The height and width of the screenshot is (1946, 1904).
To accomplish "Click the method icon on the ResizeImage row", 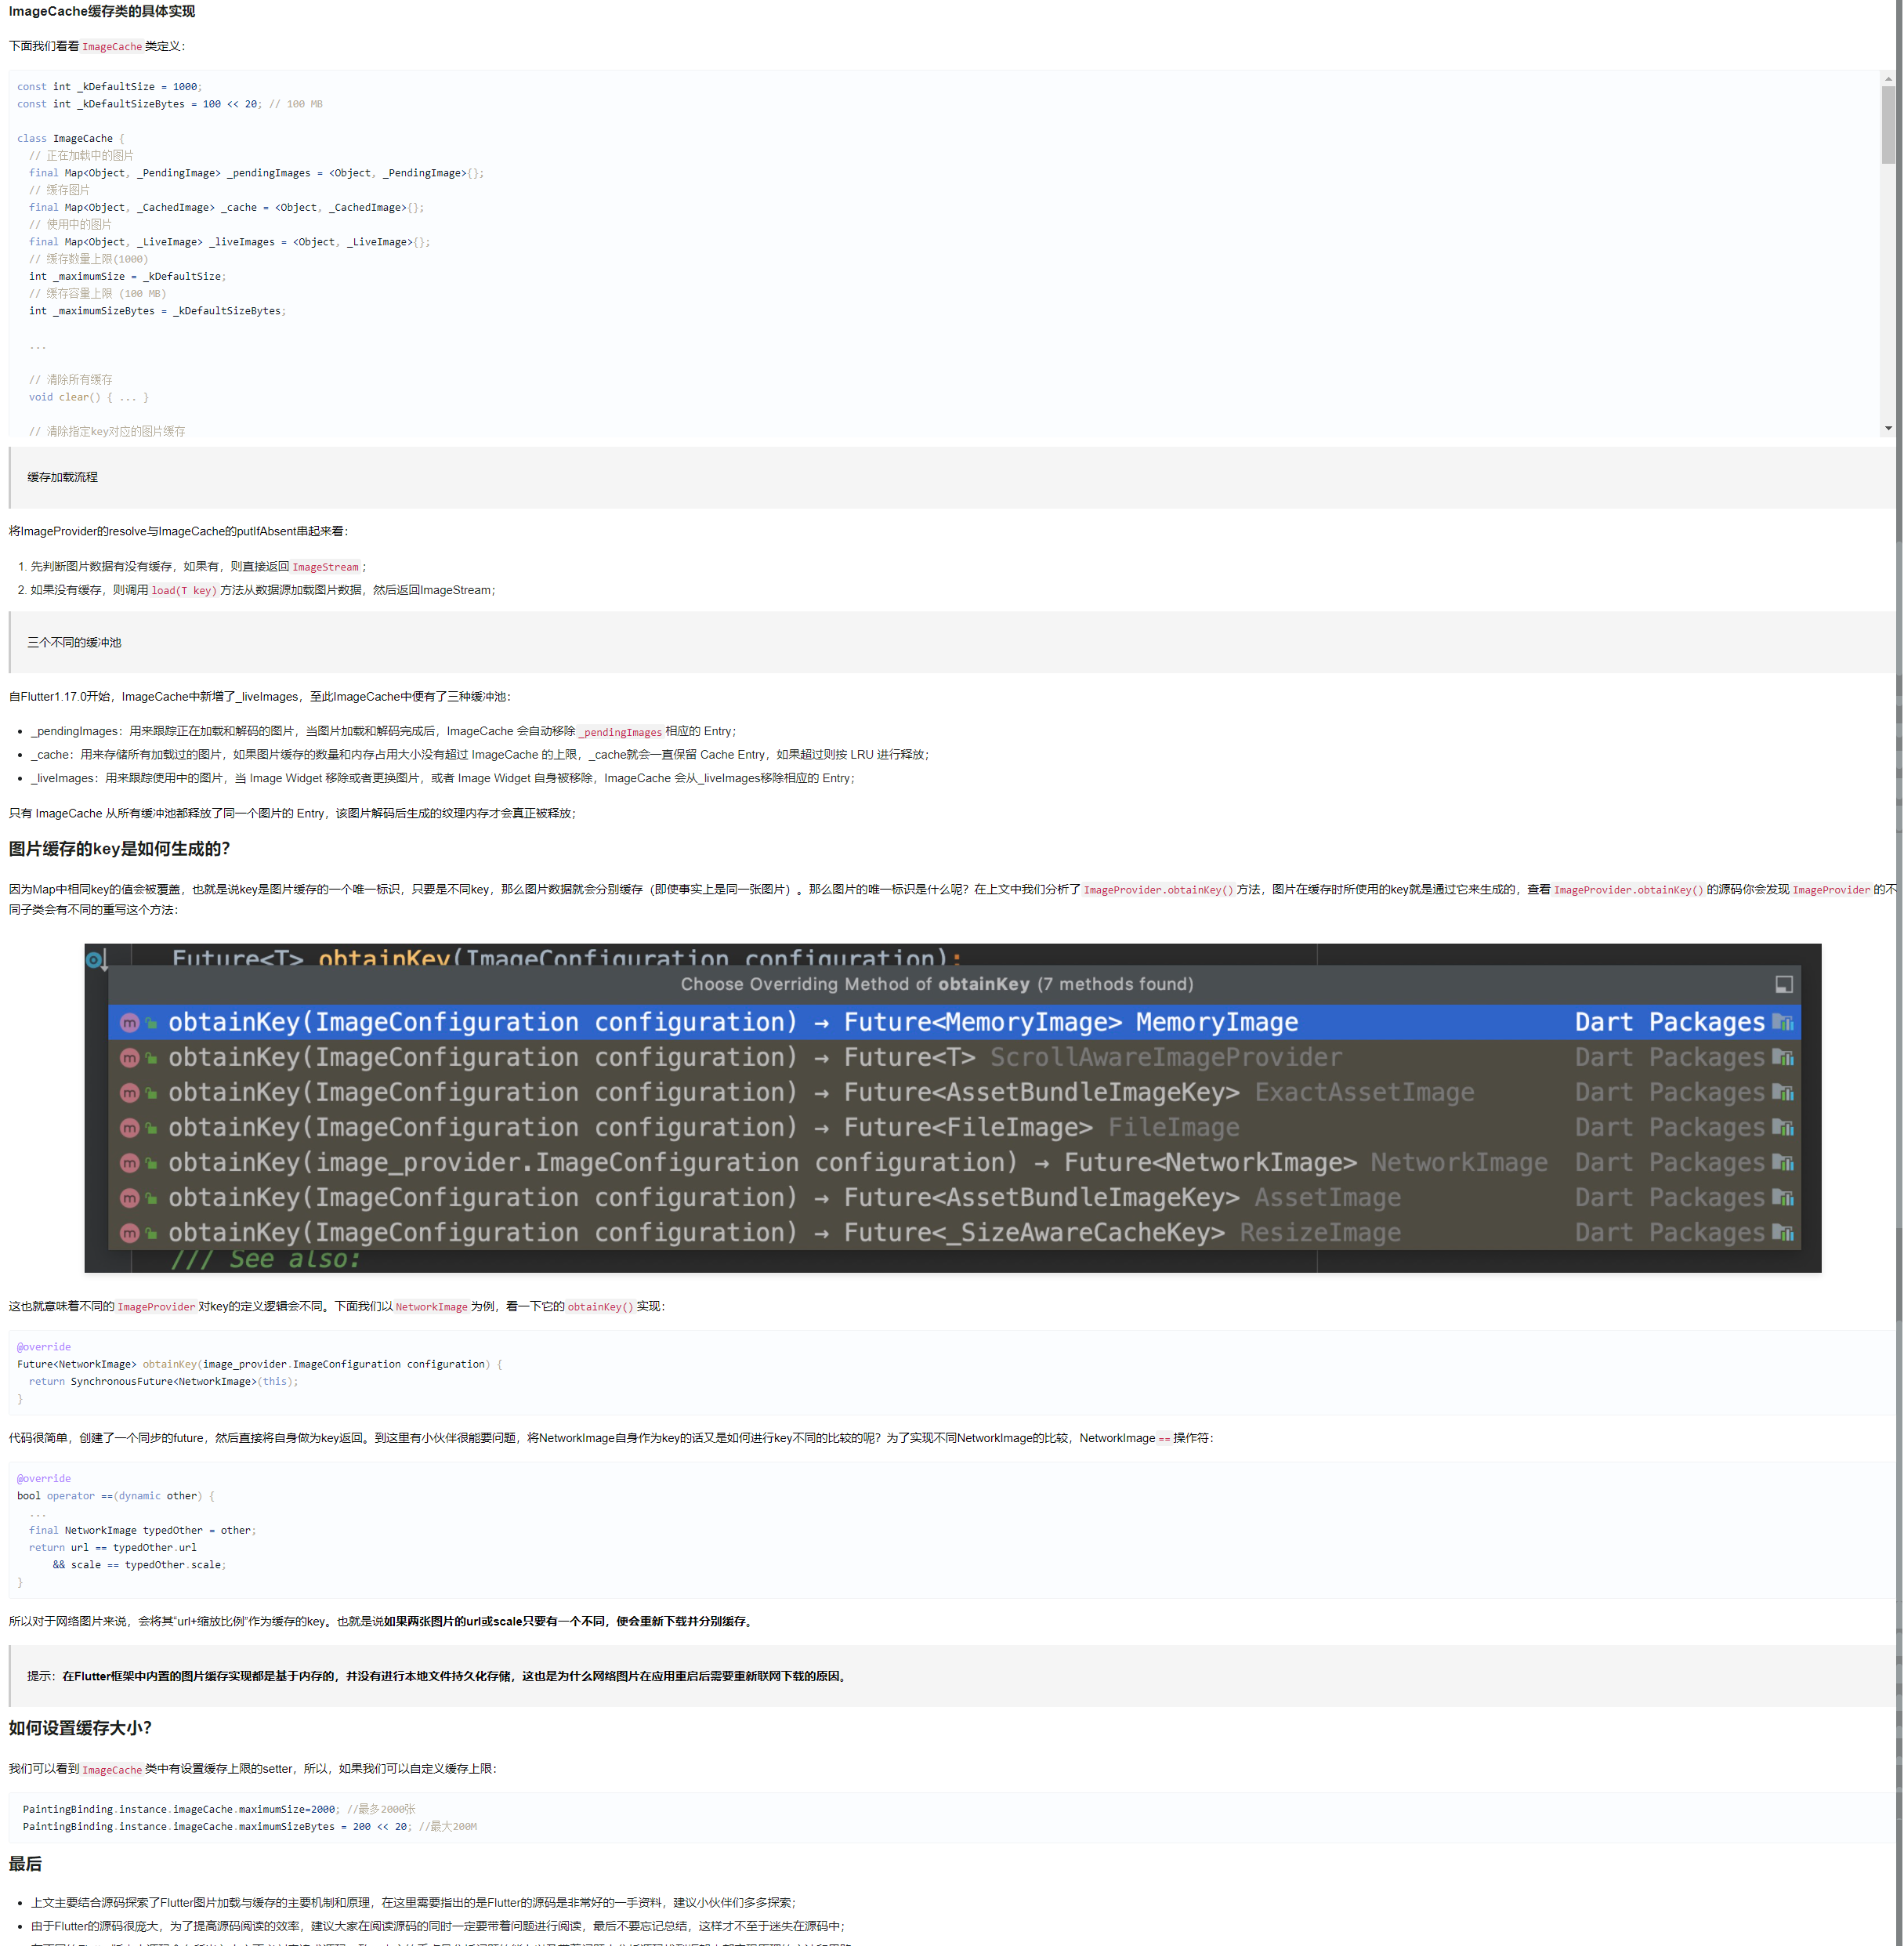I will (x=130, y=1233).
